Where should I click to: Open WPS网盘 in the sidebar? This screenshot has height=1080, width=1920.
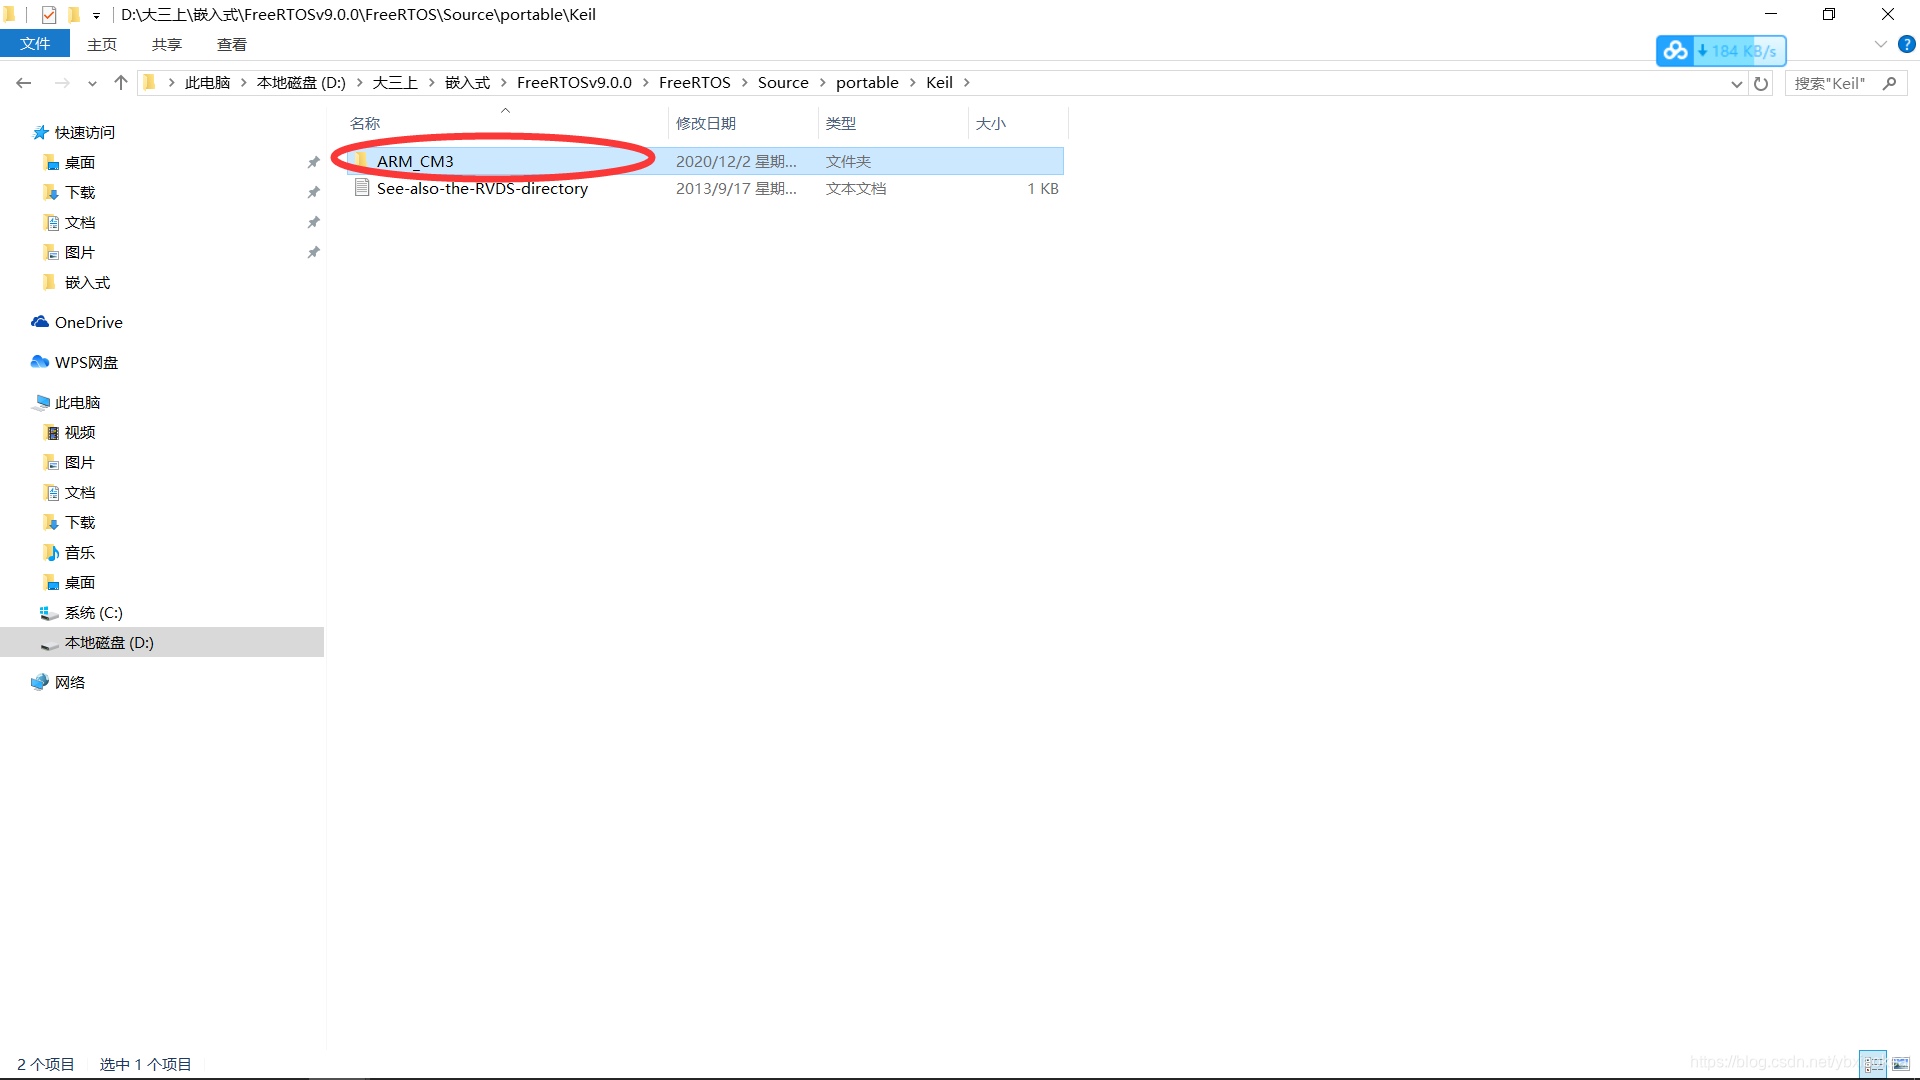click(x=86, y=362)
